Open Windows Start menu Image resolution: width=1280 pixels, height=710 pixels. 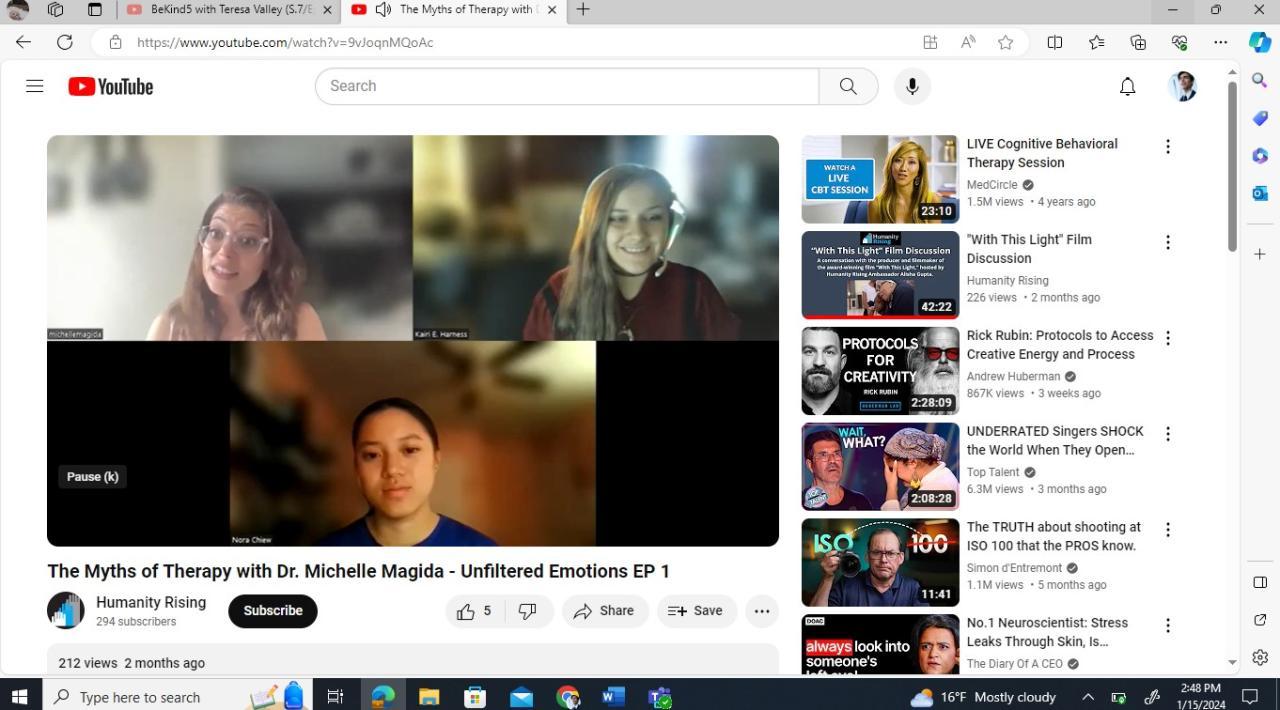click(19, 697)
